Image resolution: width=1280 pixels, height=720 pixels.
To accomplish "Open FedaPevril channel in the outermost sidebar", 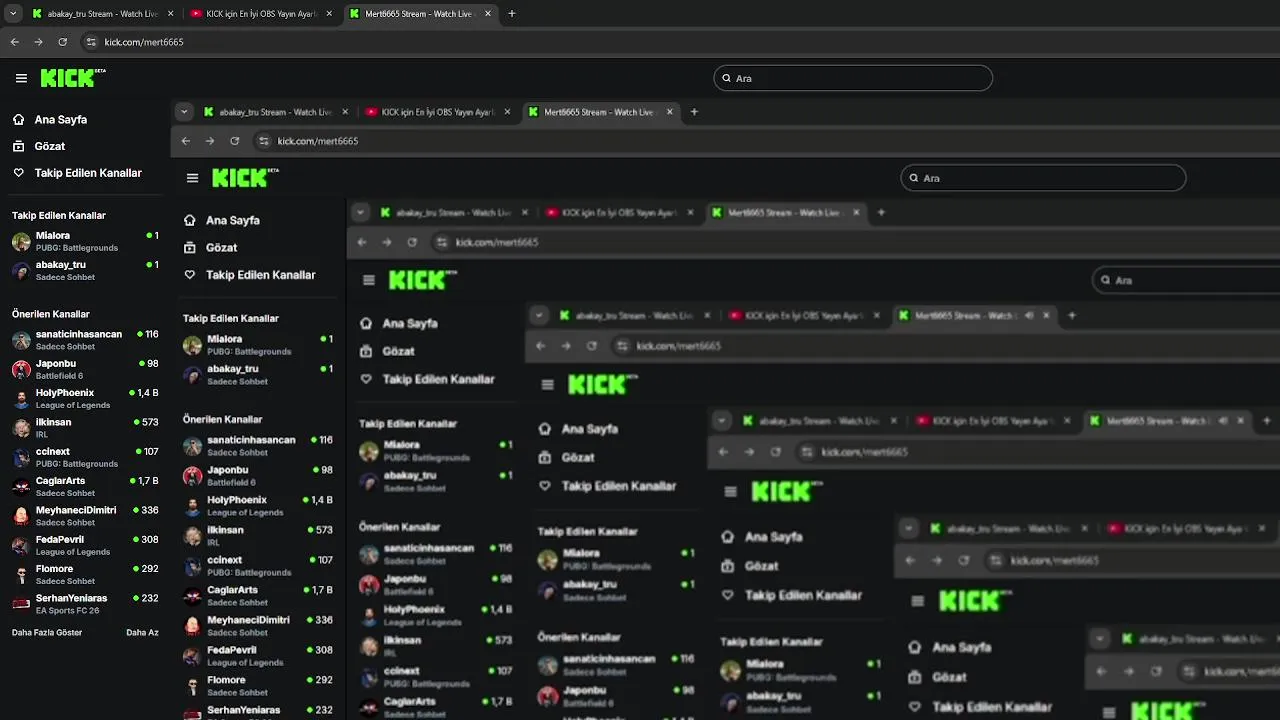I will 85,545.
